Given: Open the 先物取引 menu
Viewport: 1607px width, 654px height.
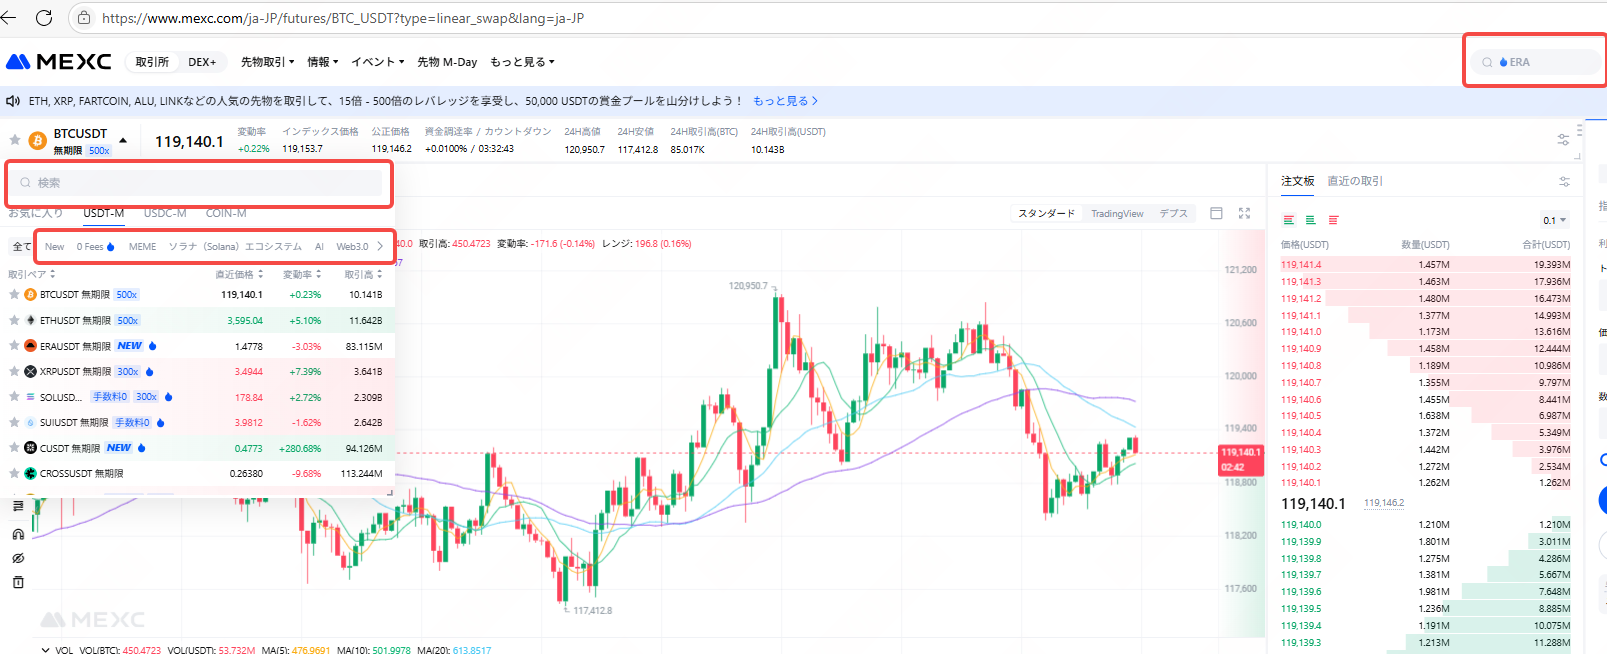Looking at the screenshot, I should (268, 62).
